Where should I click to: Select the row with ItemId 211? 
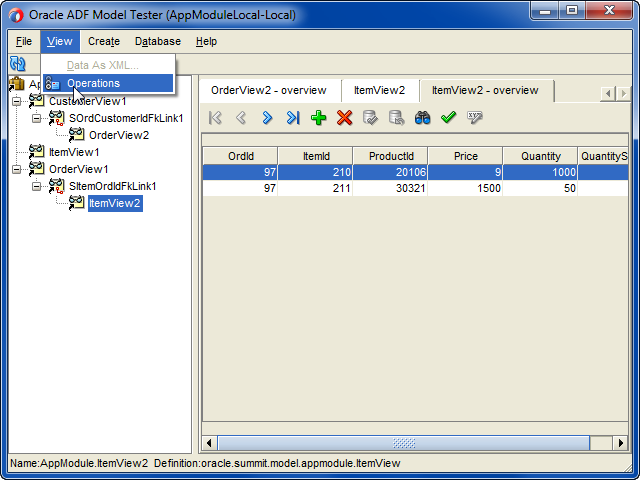[415, 188]
